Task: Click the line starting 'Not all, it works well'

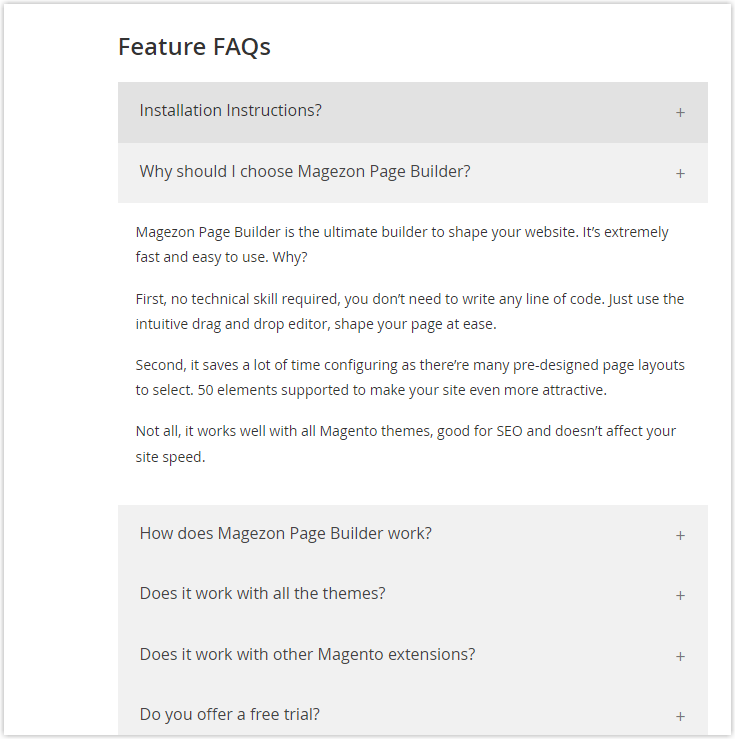Action: click(405, 431)
